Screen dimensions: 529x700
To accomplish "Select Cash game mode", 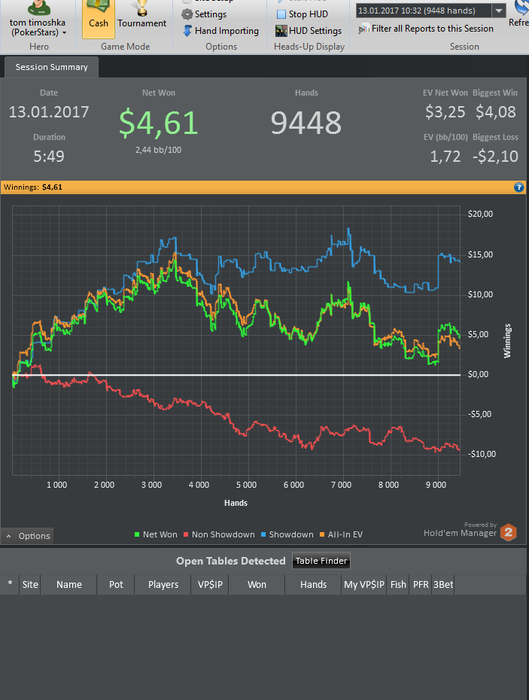I will click(x=98, y=18).
